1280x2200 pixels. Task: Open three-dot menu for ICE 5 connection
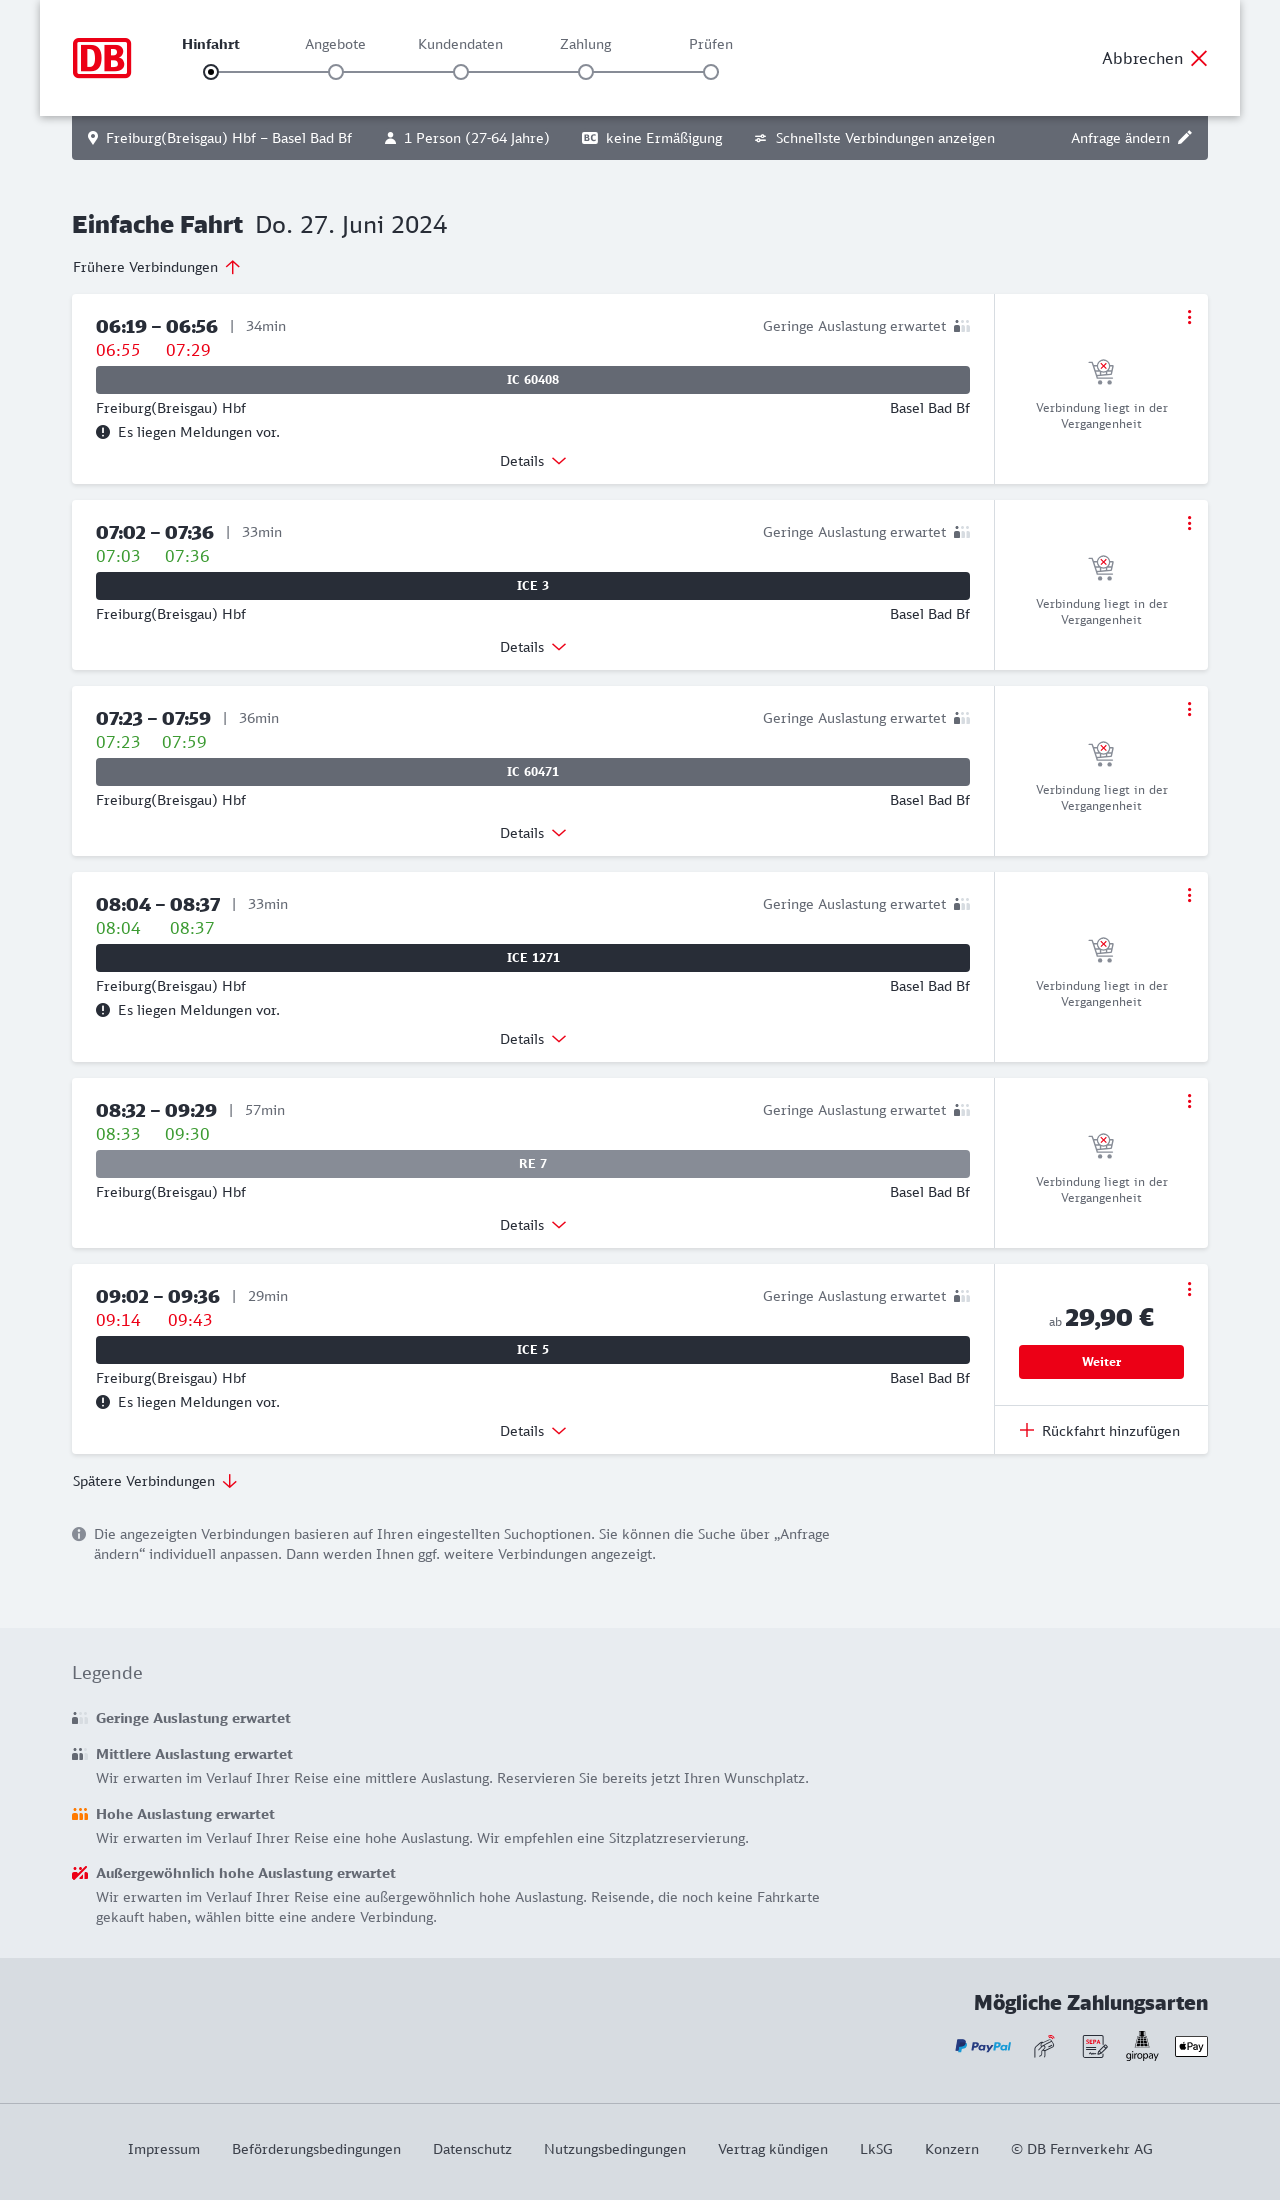(x=1189, y=1289)
